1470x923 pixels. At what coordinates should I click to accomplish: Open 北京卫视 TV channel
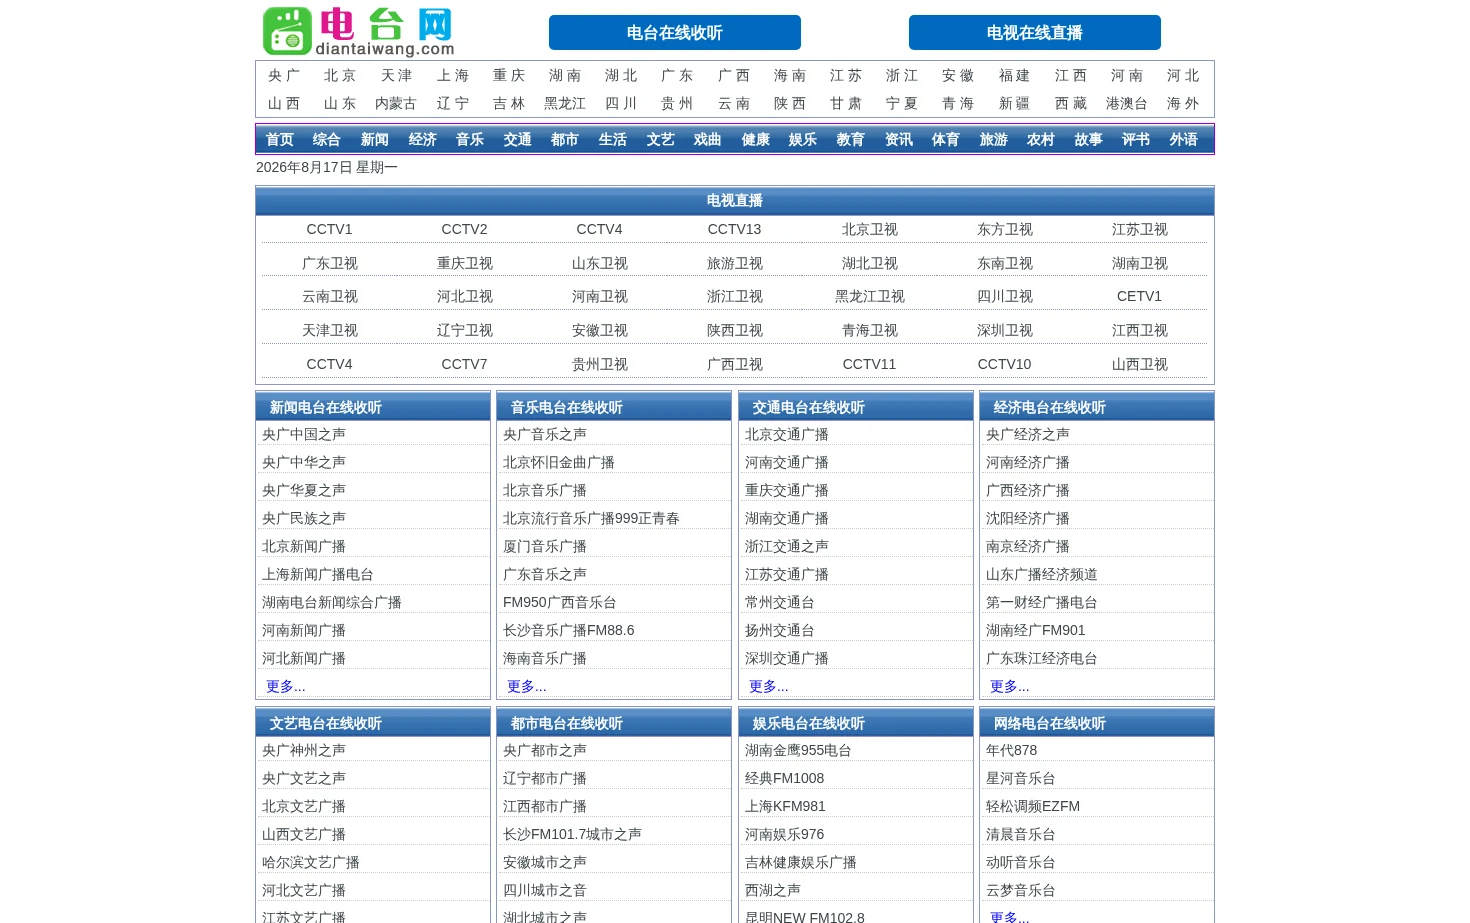(870, 229)
